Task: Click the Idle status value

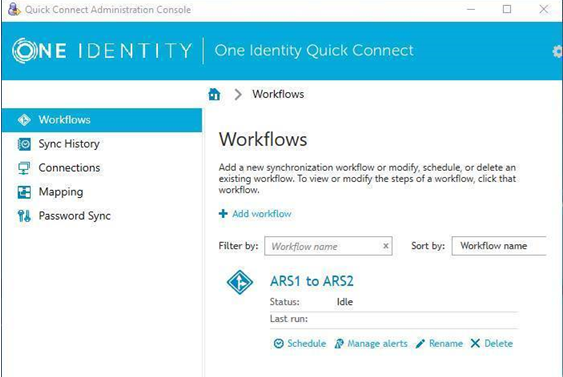Action: 345,302
